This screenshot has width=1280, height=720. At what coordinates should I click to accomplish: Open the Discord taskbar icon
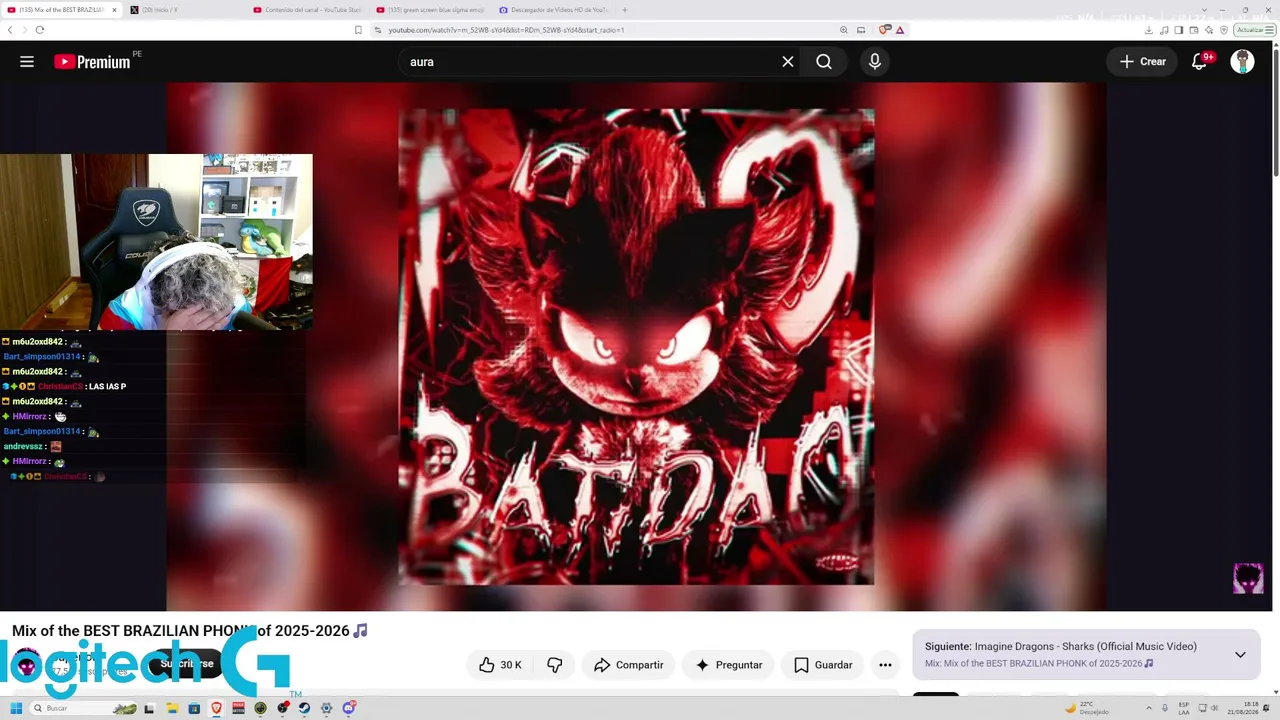[348, 708]
